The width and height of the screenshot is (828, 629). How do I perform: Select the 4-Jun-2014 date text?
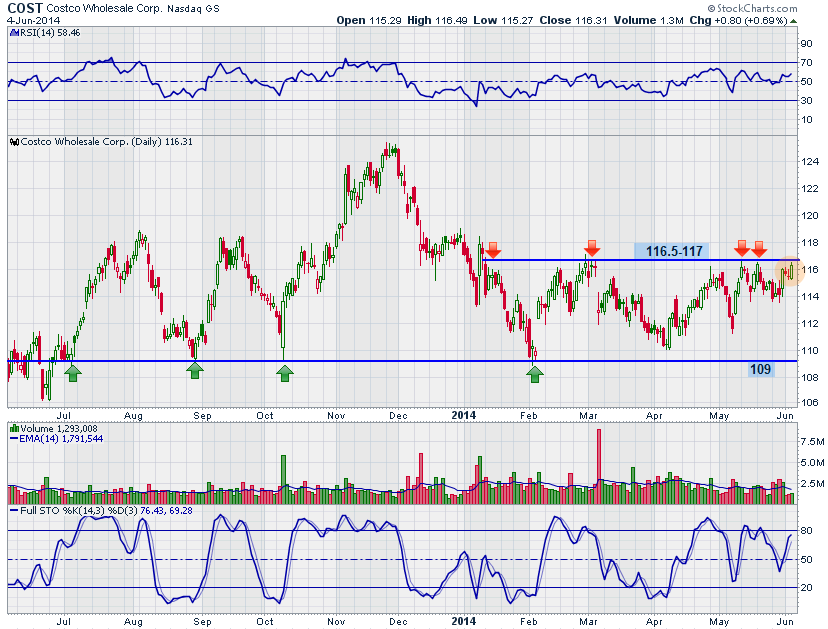click(33, 21)
